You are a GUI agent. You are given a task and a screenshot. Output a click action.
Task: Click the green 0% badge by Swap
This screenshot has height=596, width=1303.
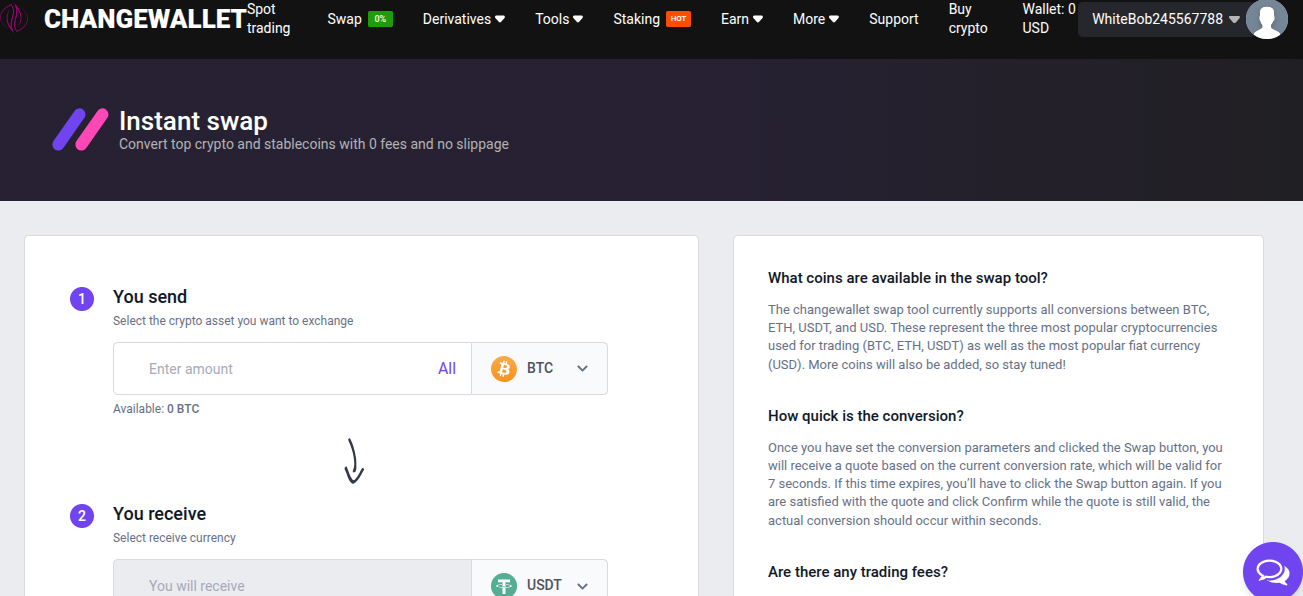pyautogui.click(x=380, y=19)
